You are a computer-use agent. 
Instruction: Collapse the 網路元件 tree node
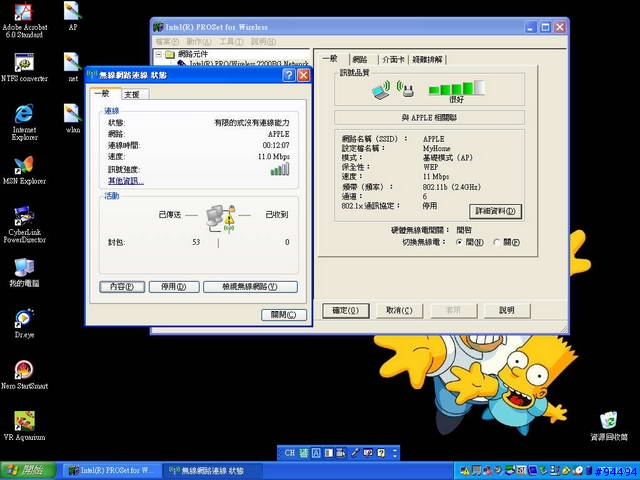point(159,54)
